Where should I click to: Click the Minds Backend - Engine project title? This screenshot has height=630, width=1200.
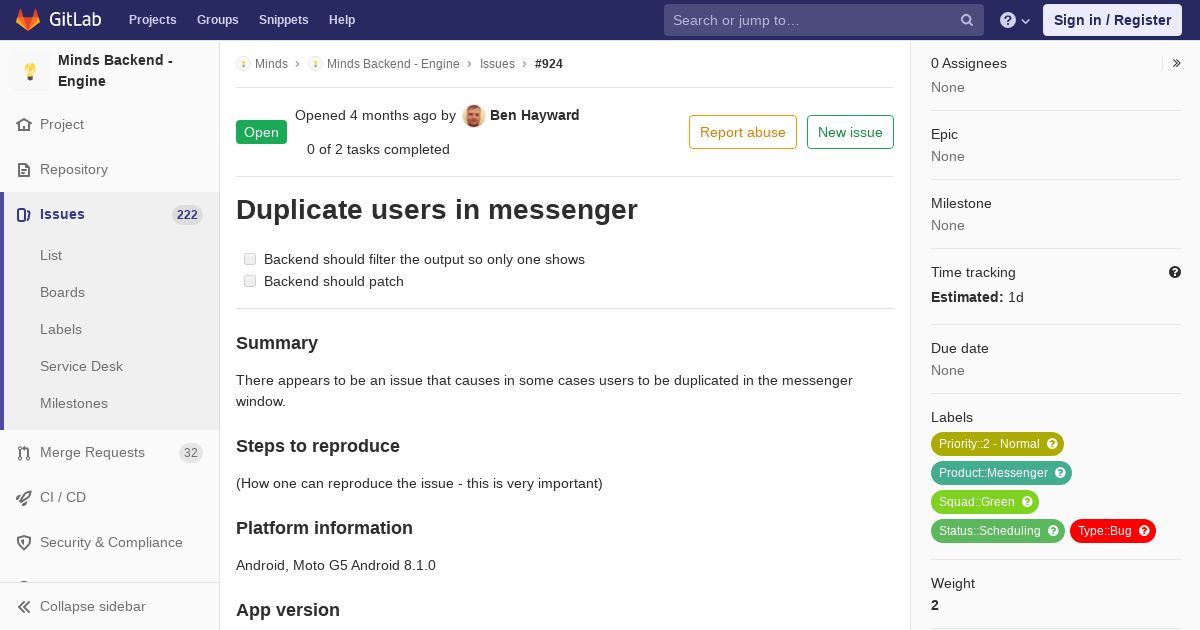coord(115,71)
